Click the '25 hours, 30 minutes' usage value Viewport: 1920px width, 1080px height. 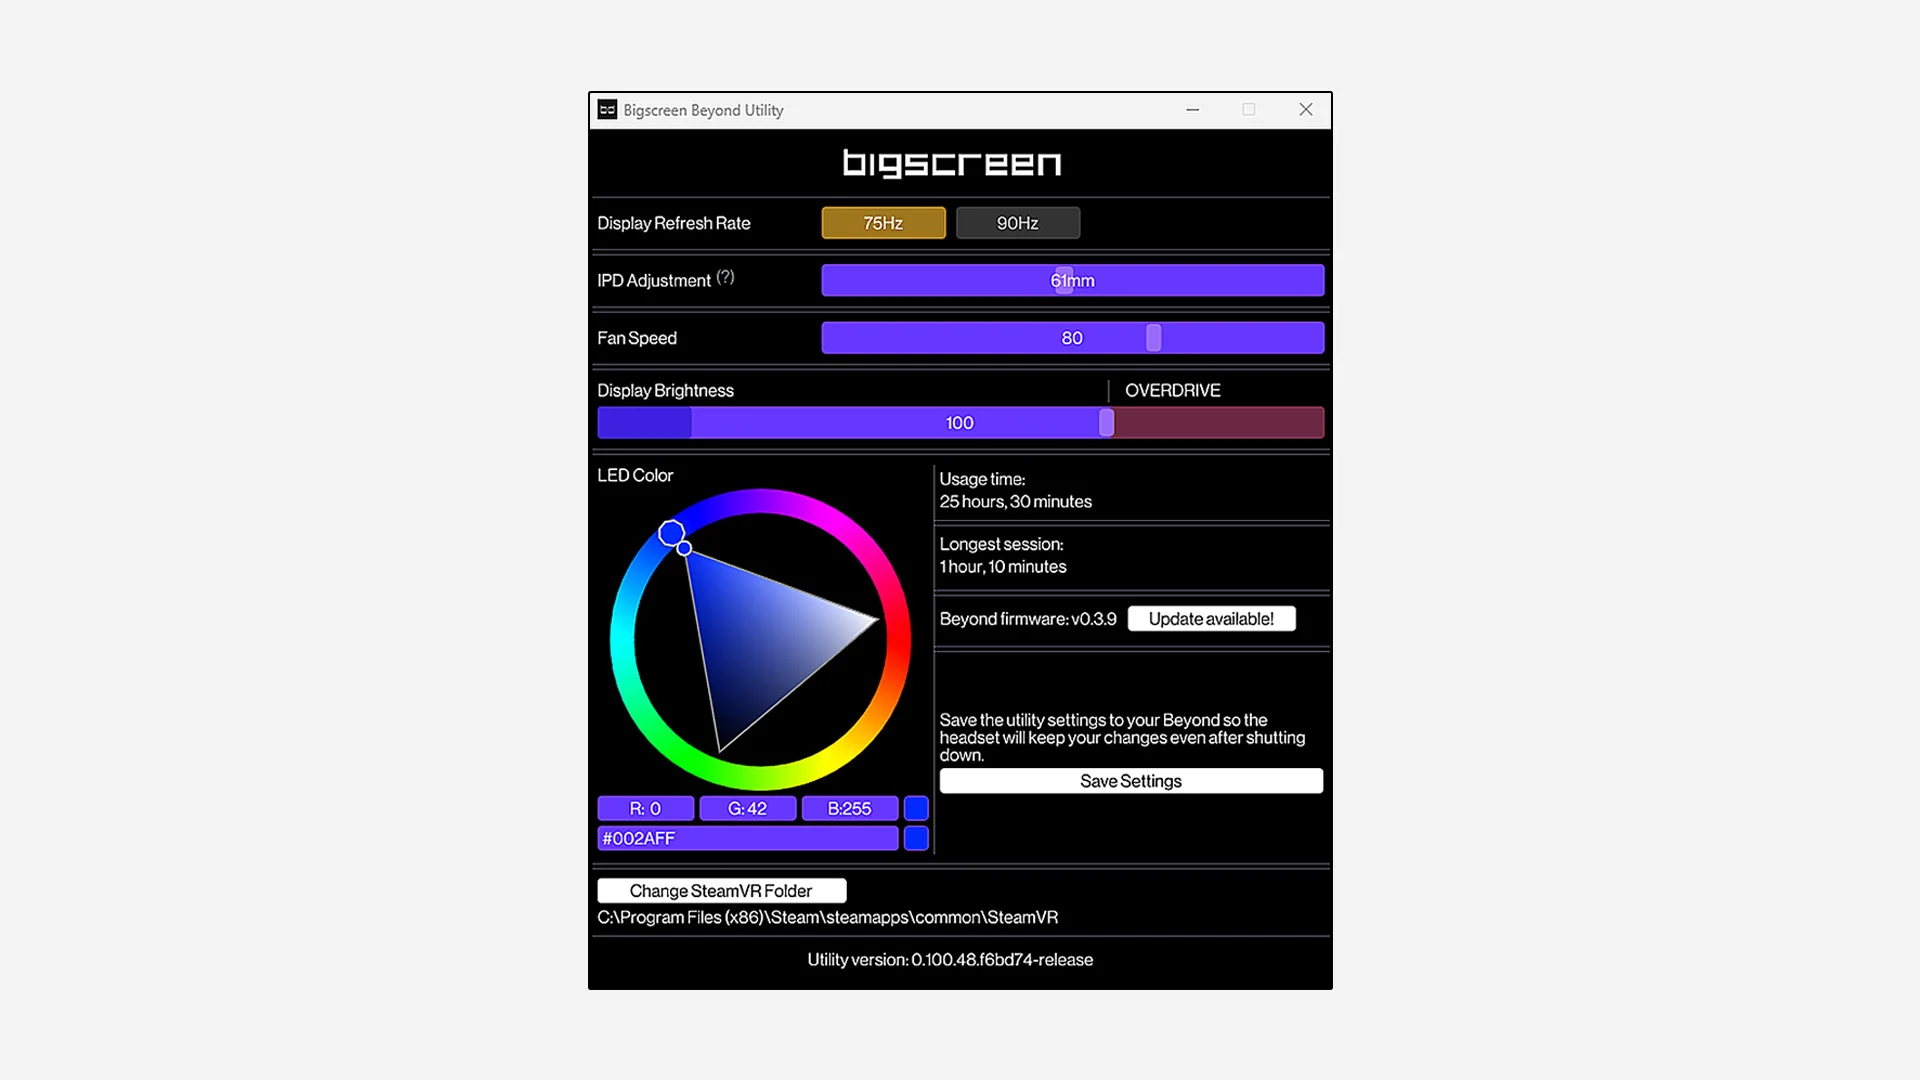pos(1015,502)
